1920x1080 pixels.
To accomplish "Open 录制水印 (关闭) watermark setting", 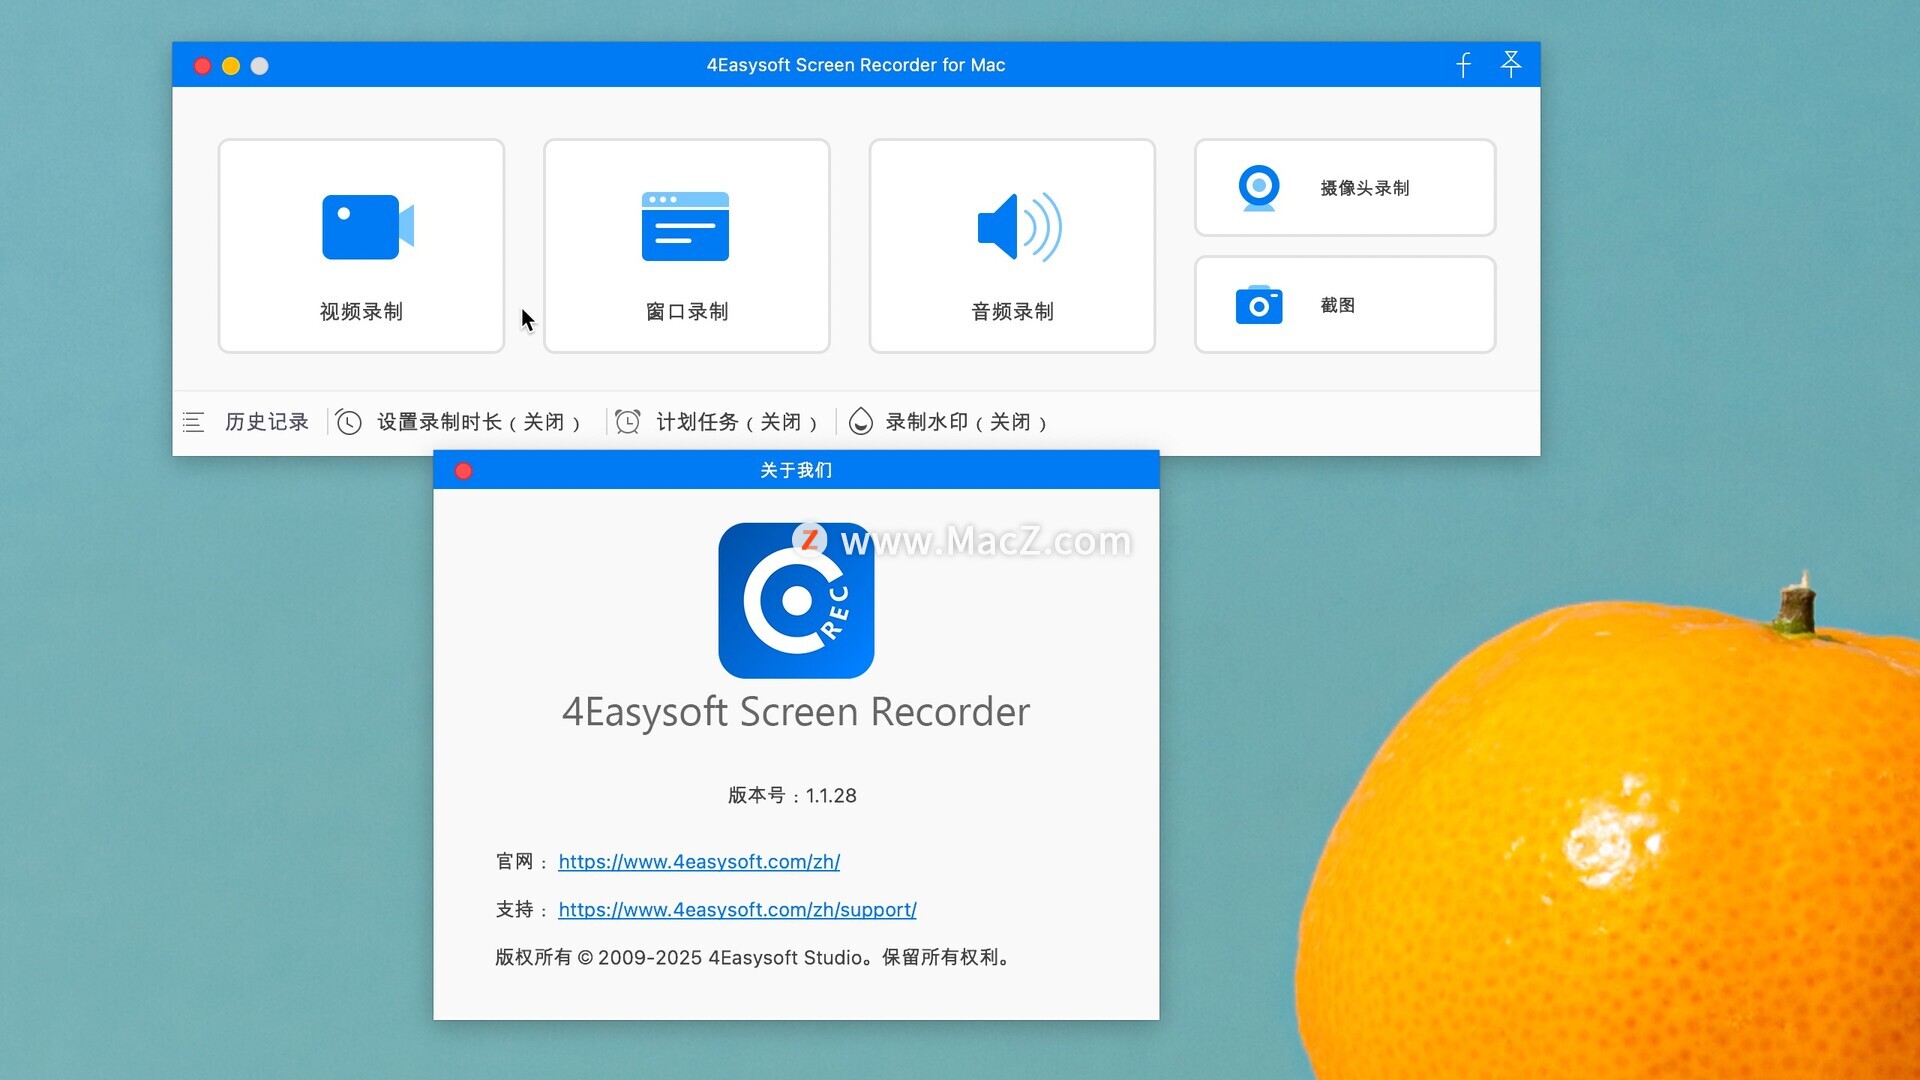I will [966, 422].
